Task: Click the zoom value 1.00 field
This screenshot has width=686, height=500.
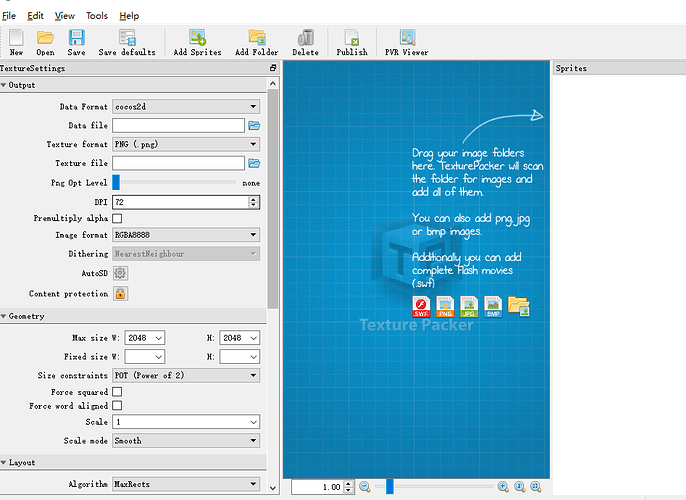Action: pos(318,487)
